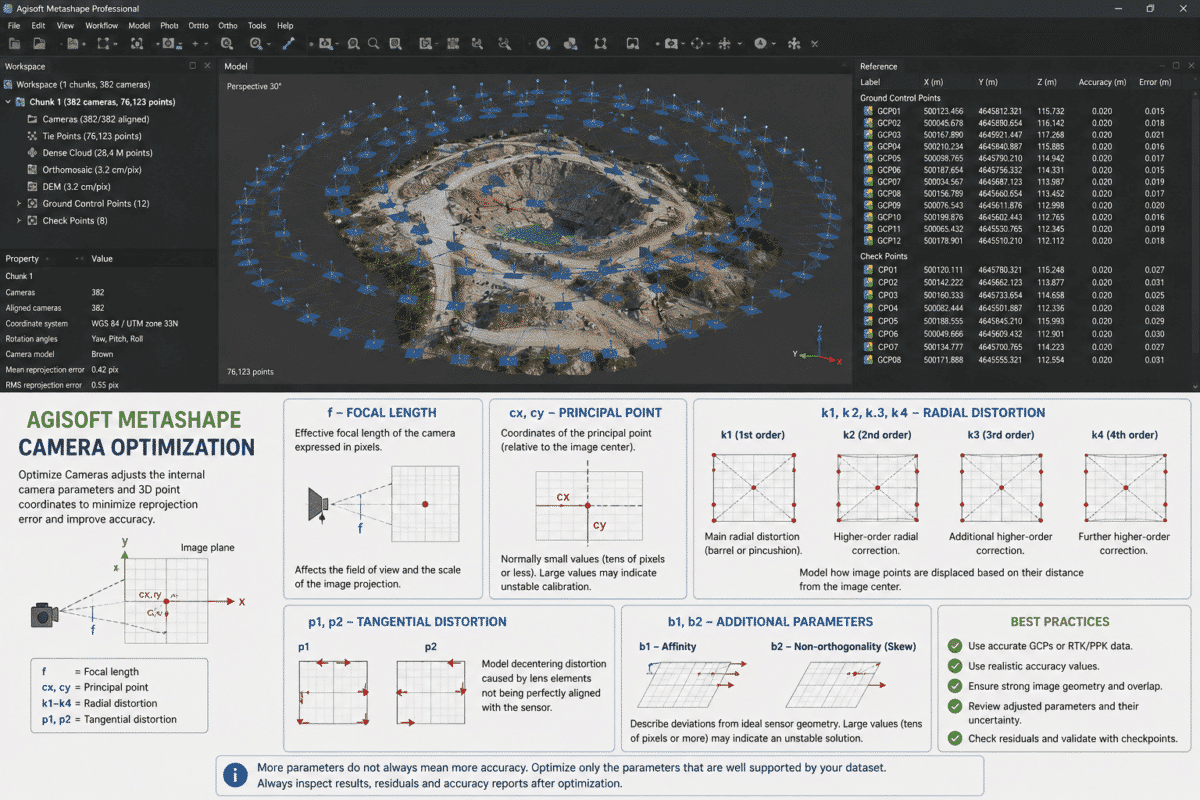This screenshot has height=800, width=1200.
Task: Float the Workspace panel with square icon
Action: tap(193, 66)
